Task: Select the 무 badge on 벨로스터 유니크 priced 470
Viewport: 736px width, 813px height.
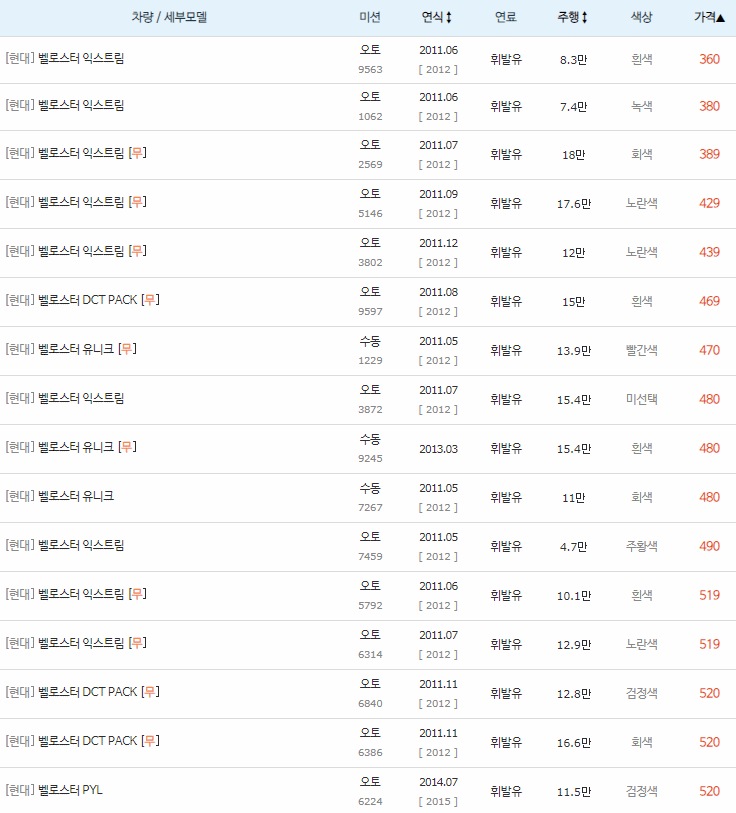Action: click(124, 349)
